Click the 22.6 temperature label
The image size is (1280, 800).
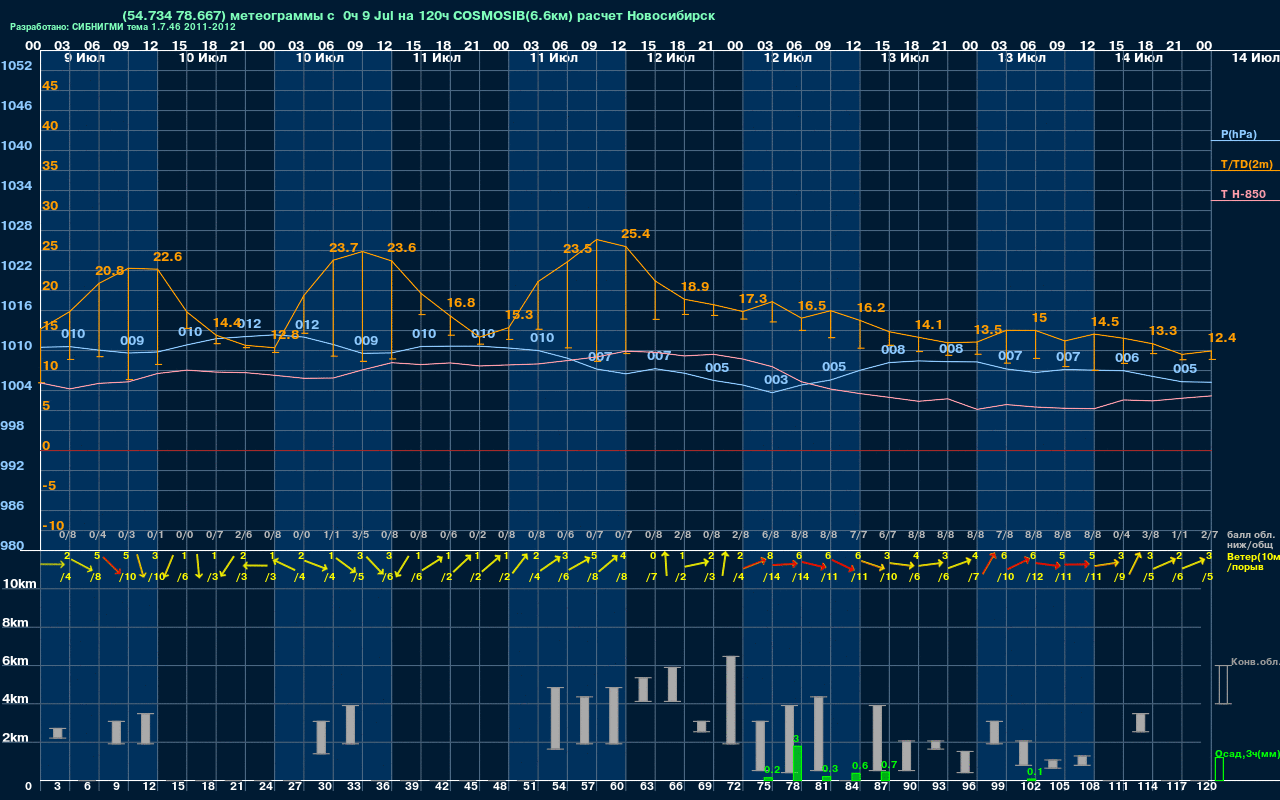coord(168,257)
